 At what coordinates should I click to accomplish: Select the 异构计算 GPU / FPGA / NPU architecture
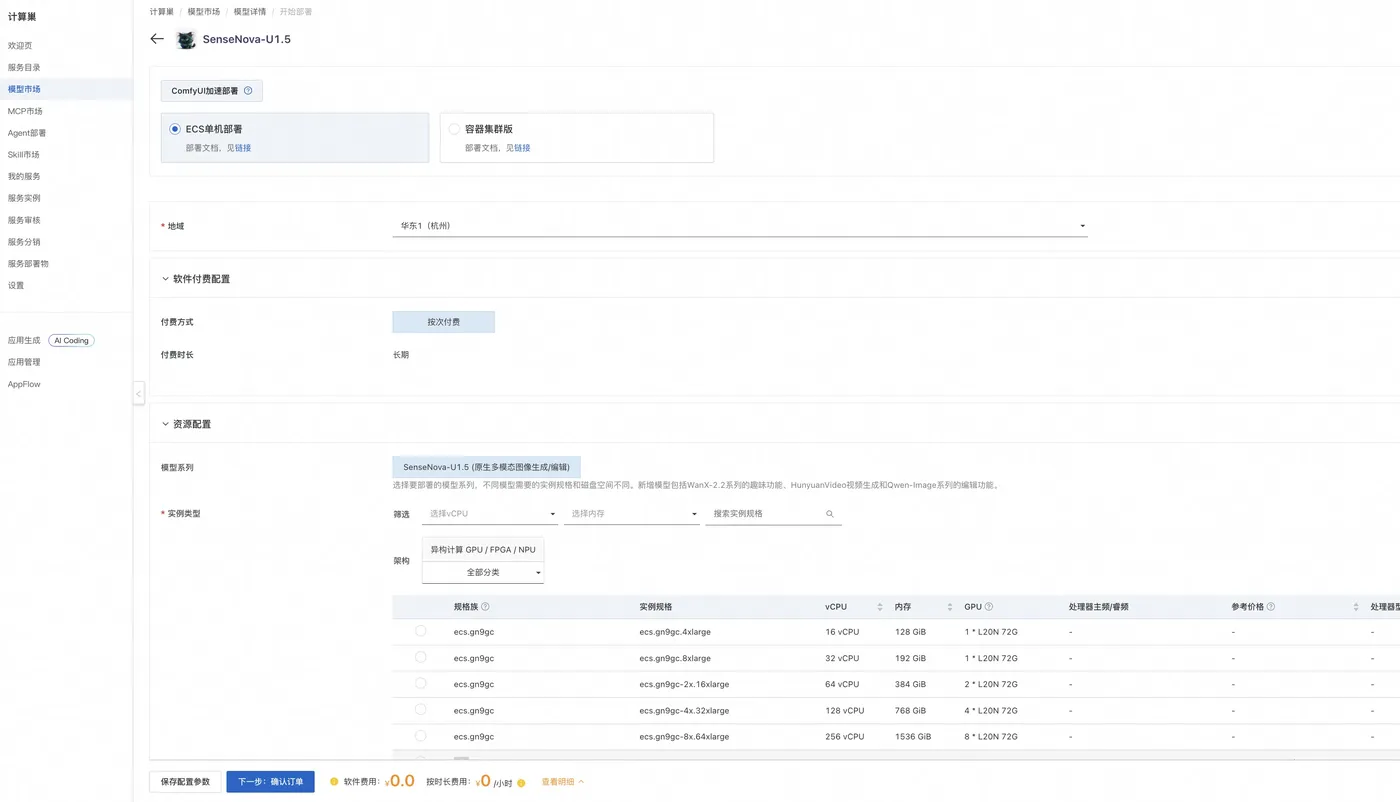tap(483, 550)
